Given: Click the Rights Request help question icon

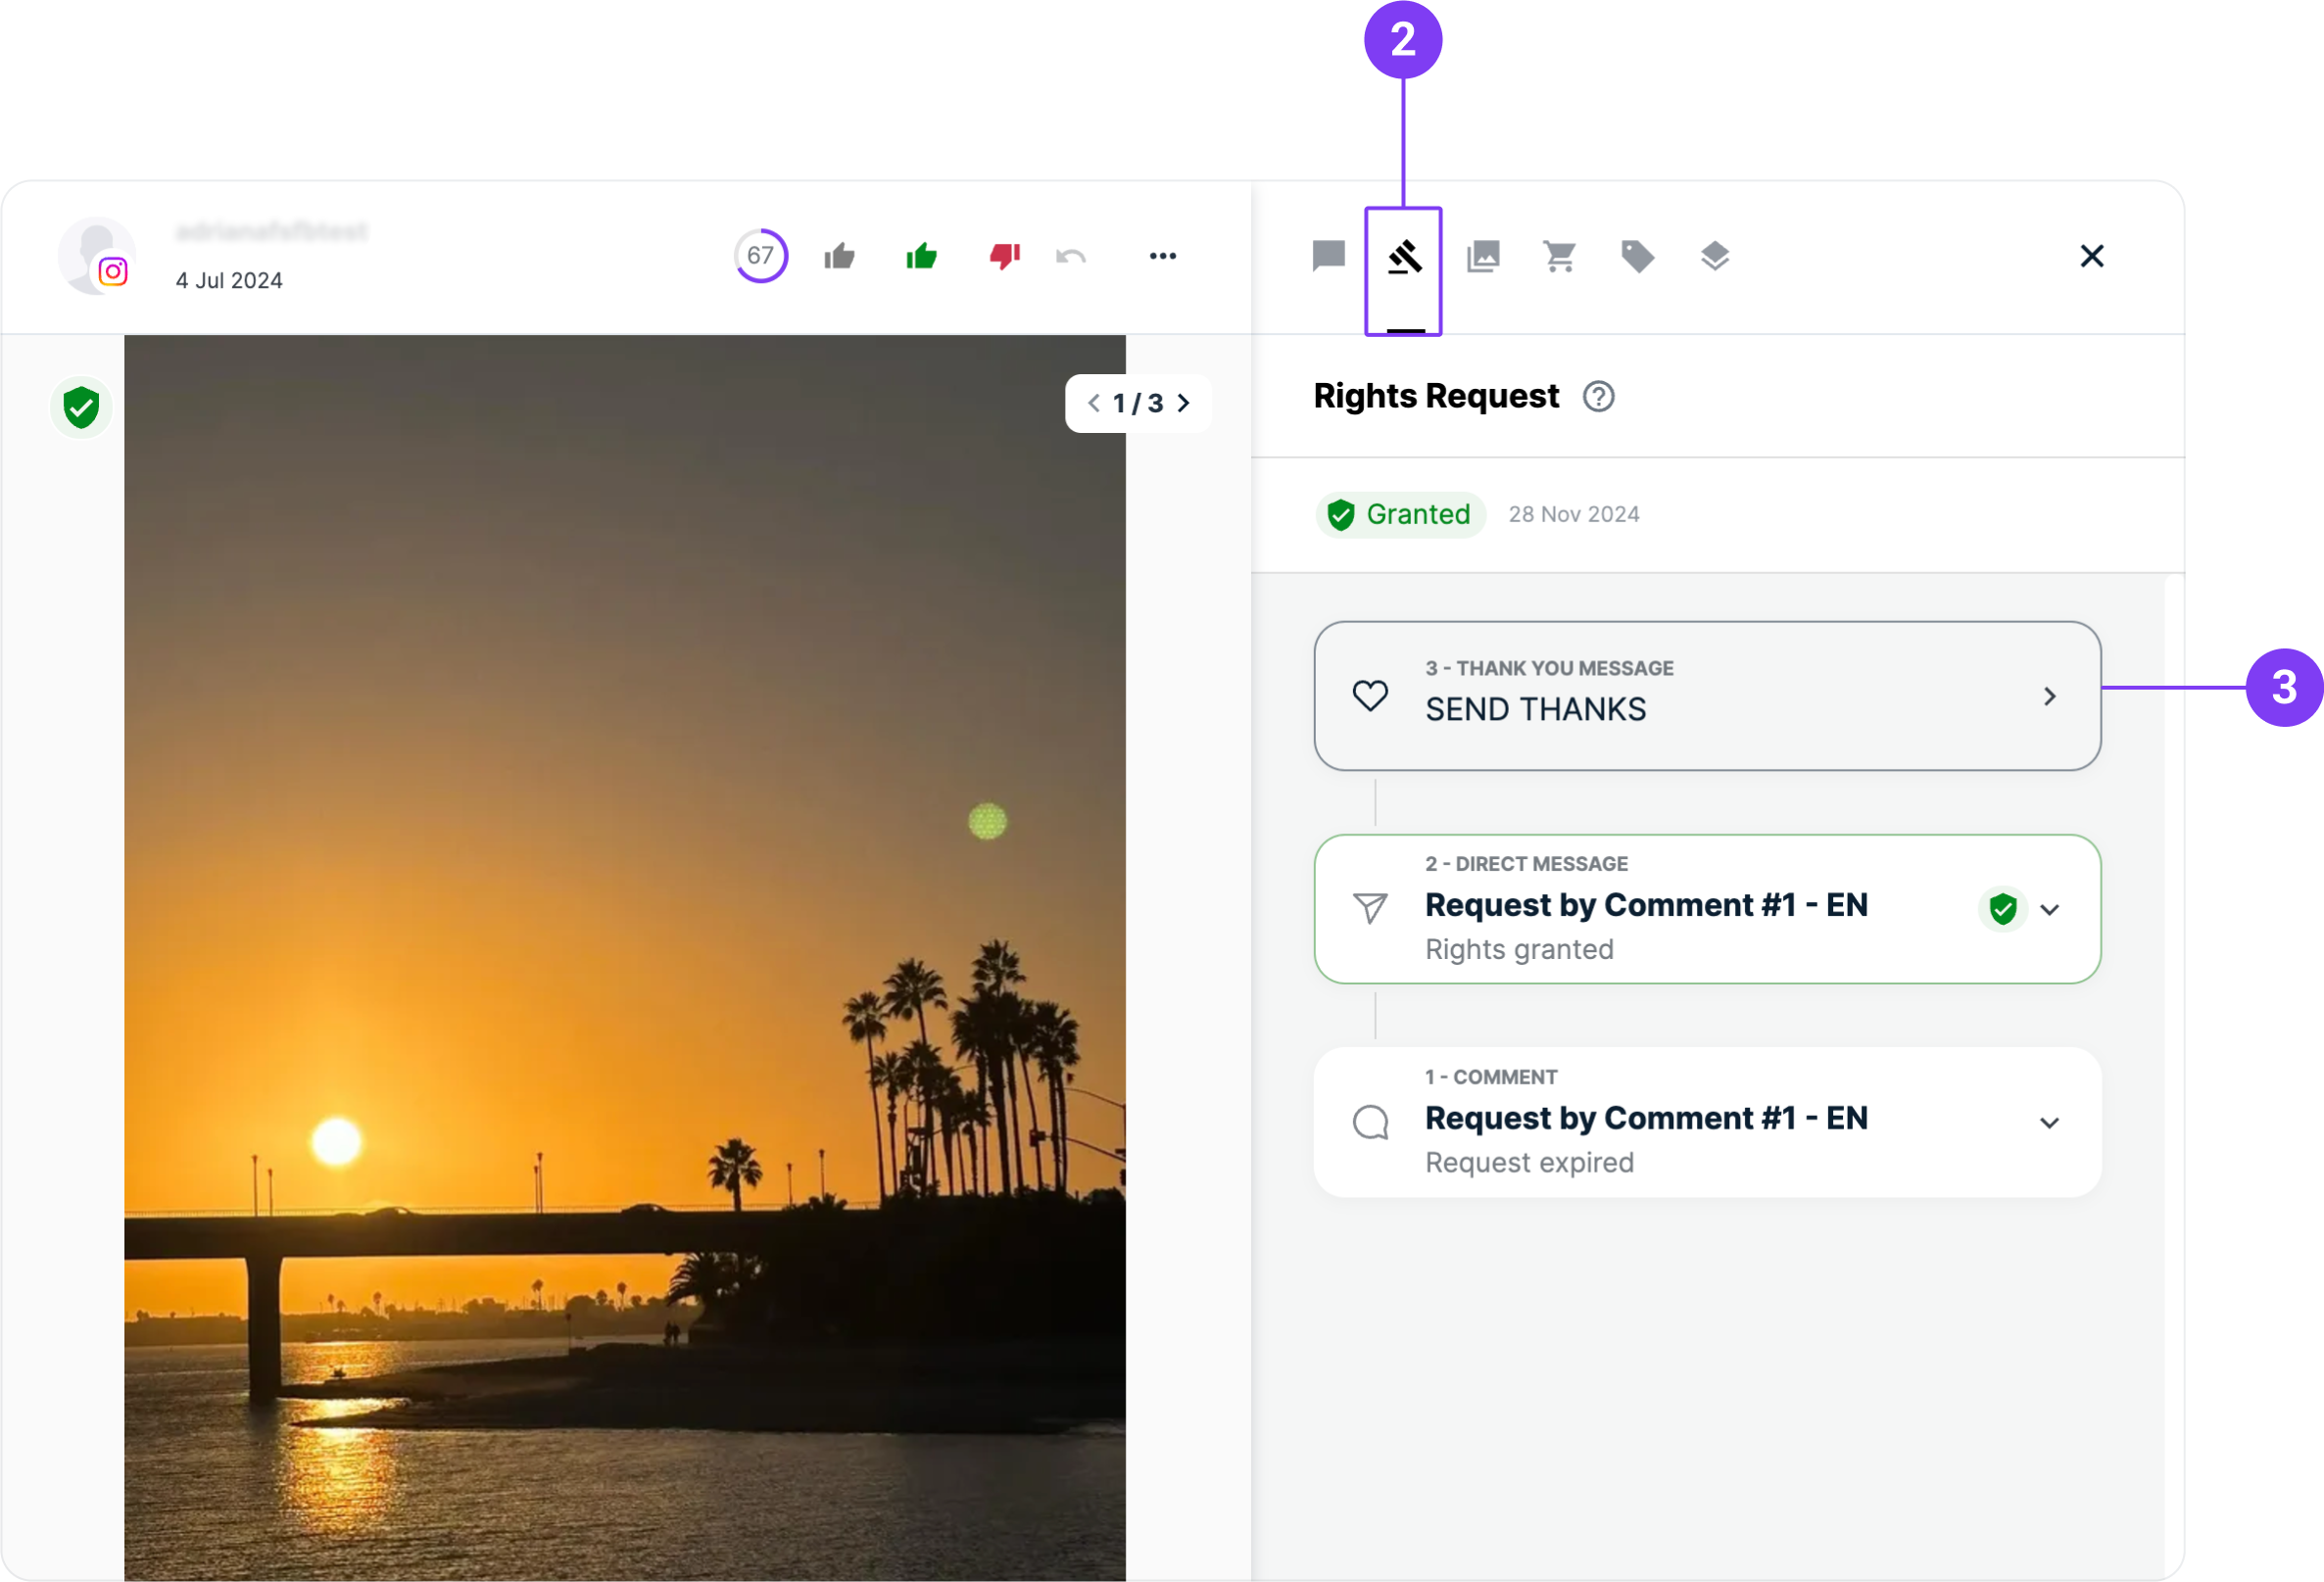Looking at the screenshot, I should coord(1598,397).
